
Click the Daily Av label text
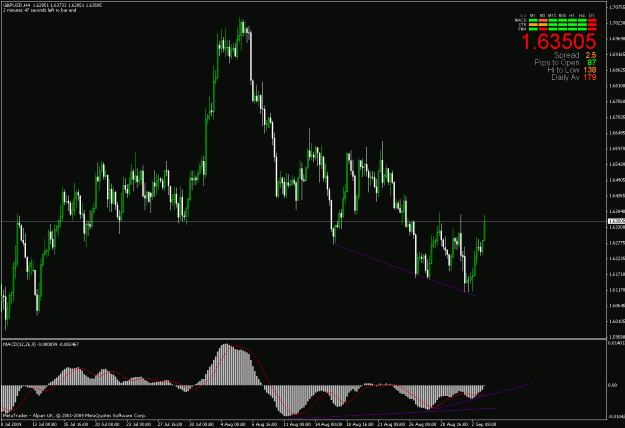pos(565,77)
